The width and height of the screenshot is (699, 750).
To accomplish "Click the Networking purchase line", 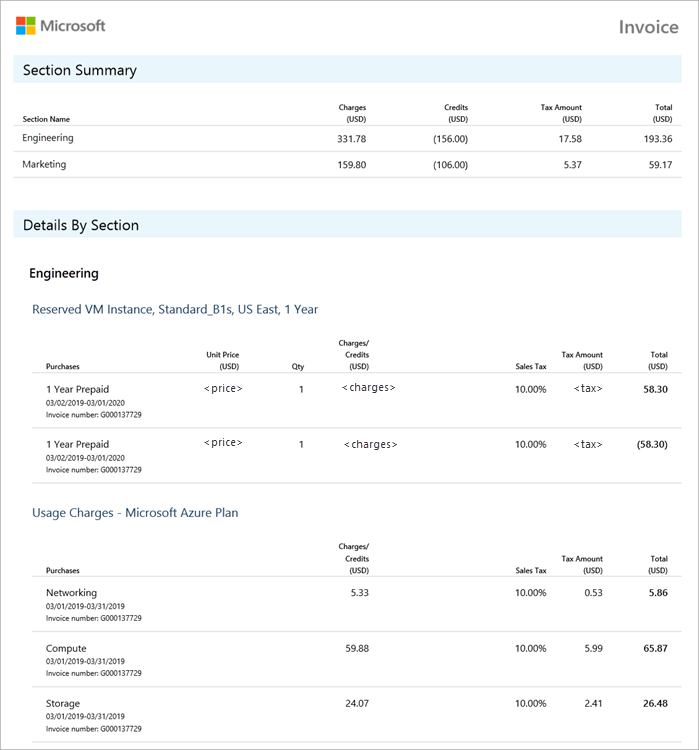I will point(71,593).
